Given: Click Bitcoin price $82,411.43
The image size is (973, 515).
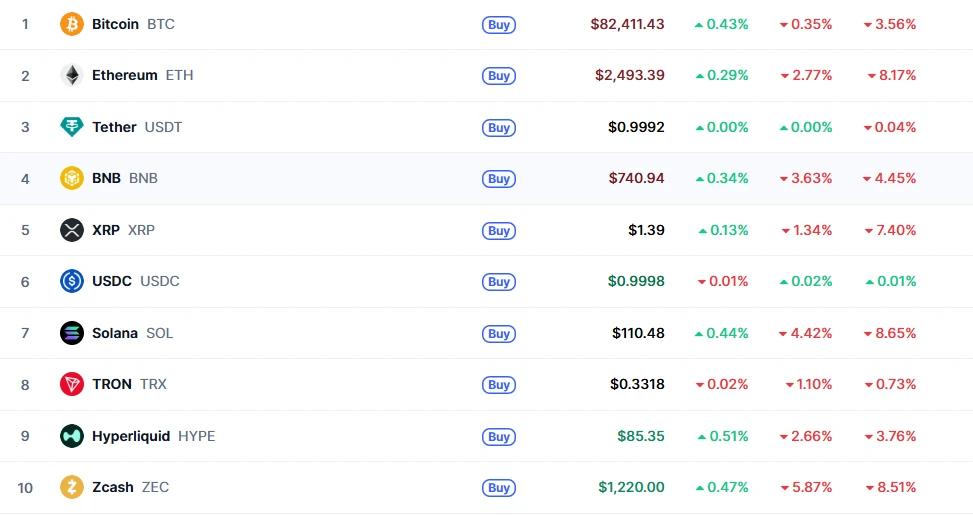Looking at the screenshot, I should (627, 24).
